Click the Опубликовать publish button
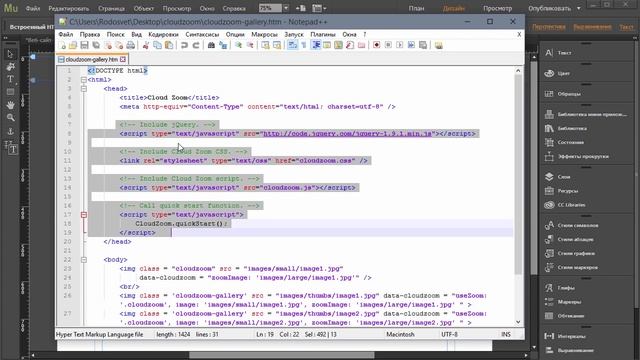The height and width of the screenshot is (360, 640). point(550,8)
